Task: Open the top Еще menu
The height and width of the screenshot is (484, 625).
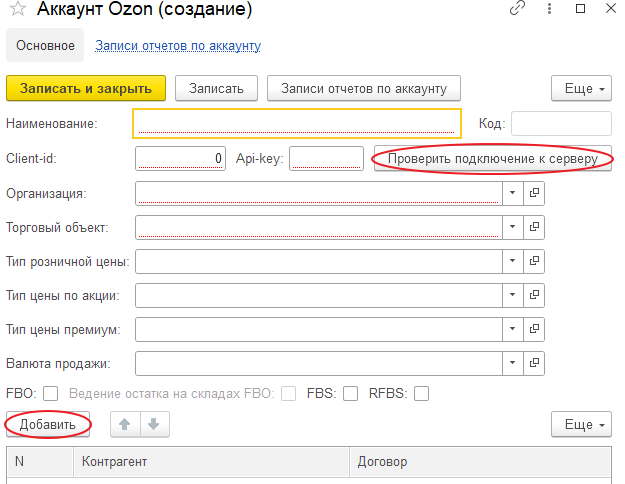Action: click(582, 89)
